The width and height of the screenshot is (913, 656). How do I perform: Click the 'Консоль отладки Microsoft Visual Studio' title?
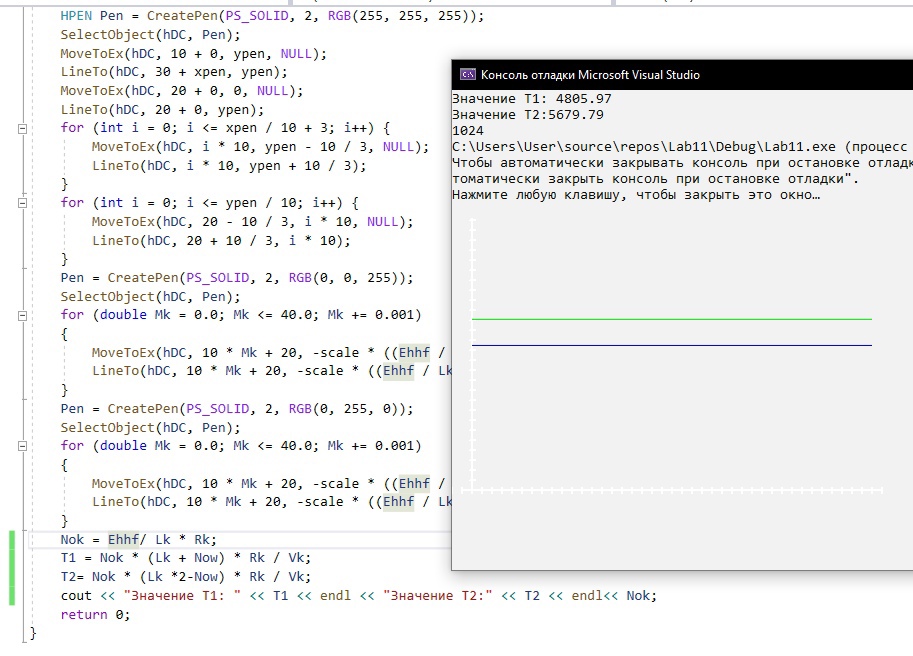(x=590, y=75)
